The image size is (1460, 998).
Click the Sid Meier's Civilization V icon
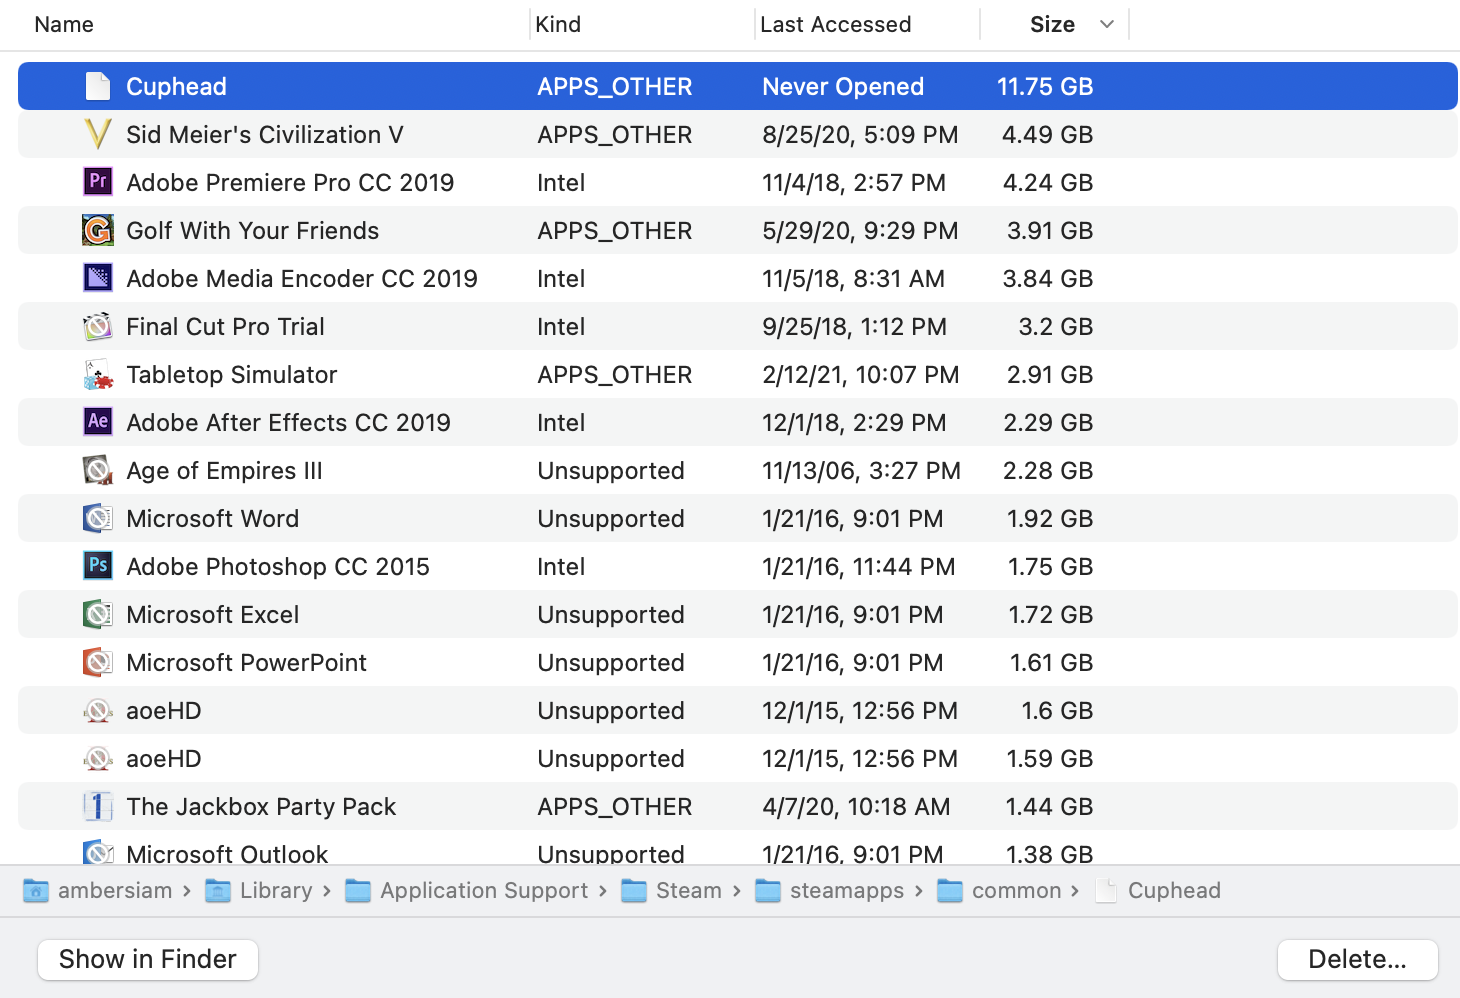(x=97, y=134)
